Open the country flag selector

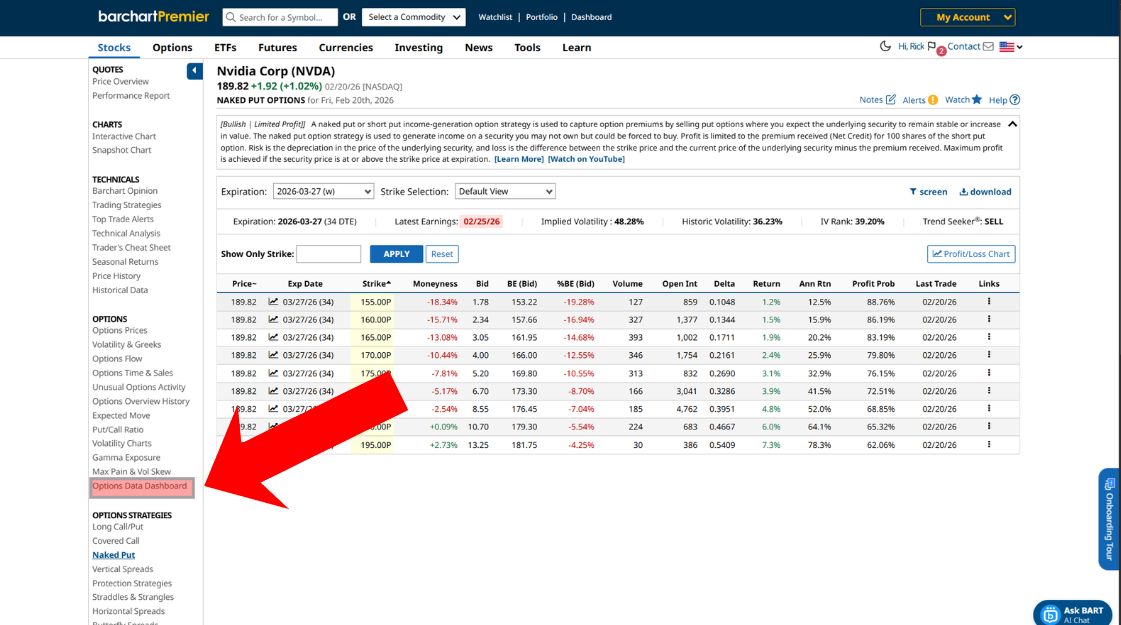click(x=1011, y=46)
